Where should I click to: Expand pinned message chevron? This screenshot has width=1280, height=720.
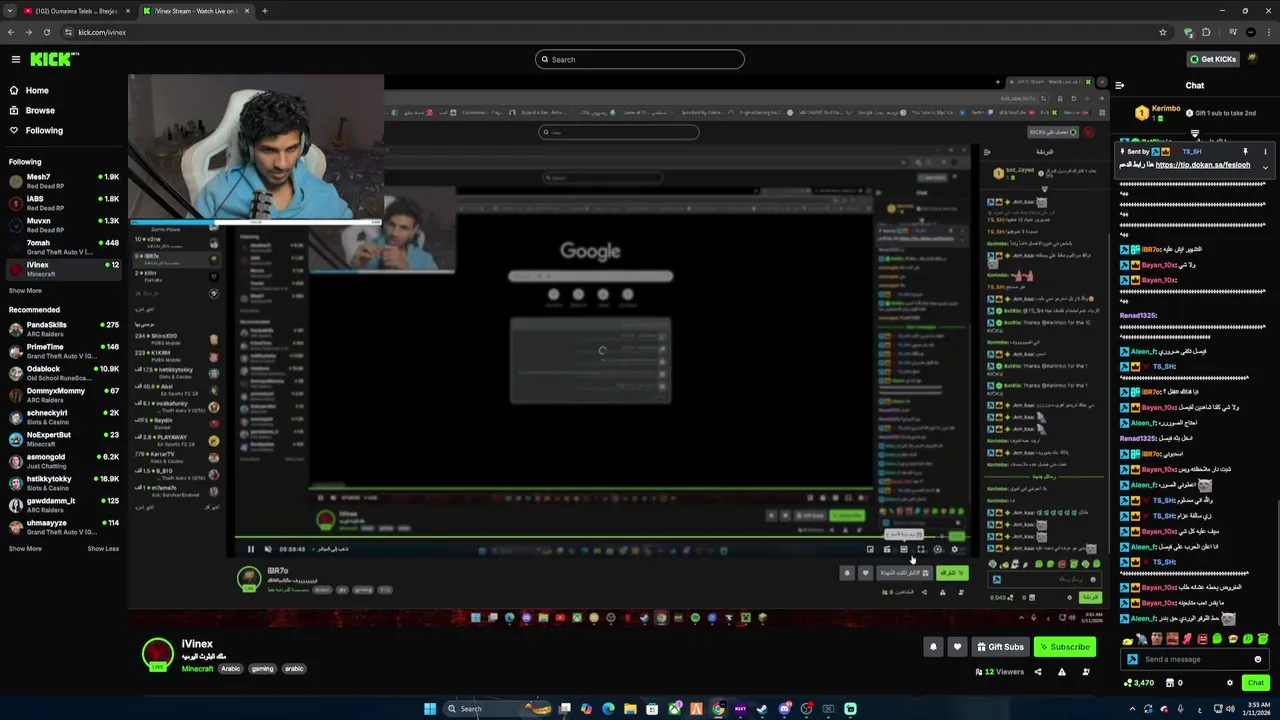coord(1265,167)
